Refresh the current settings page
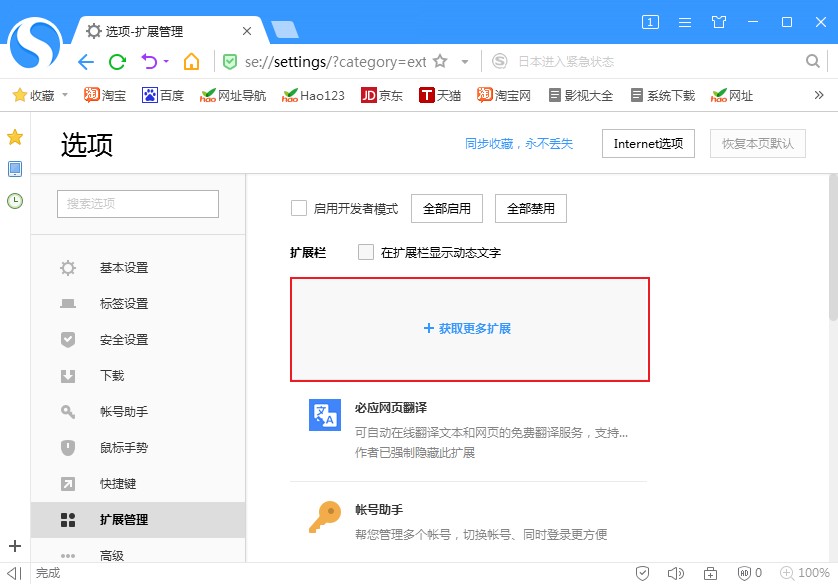 [115, 61]
